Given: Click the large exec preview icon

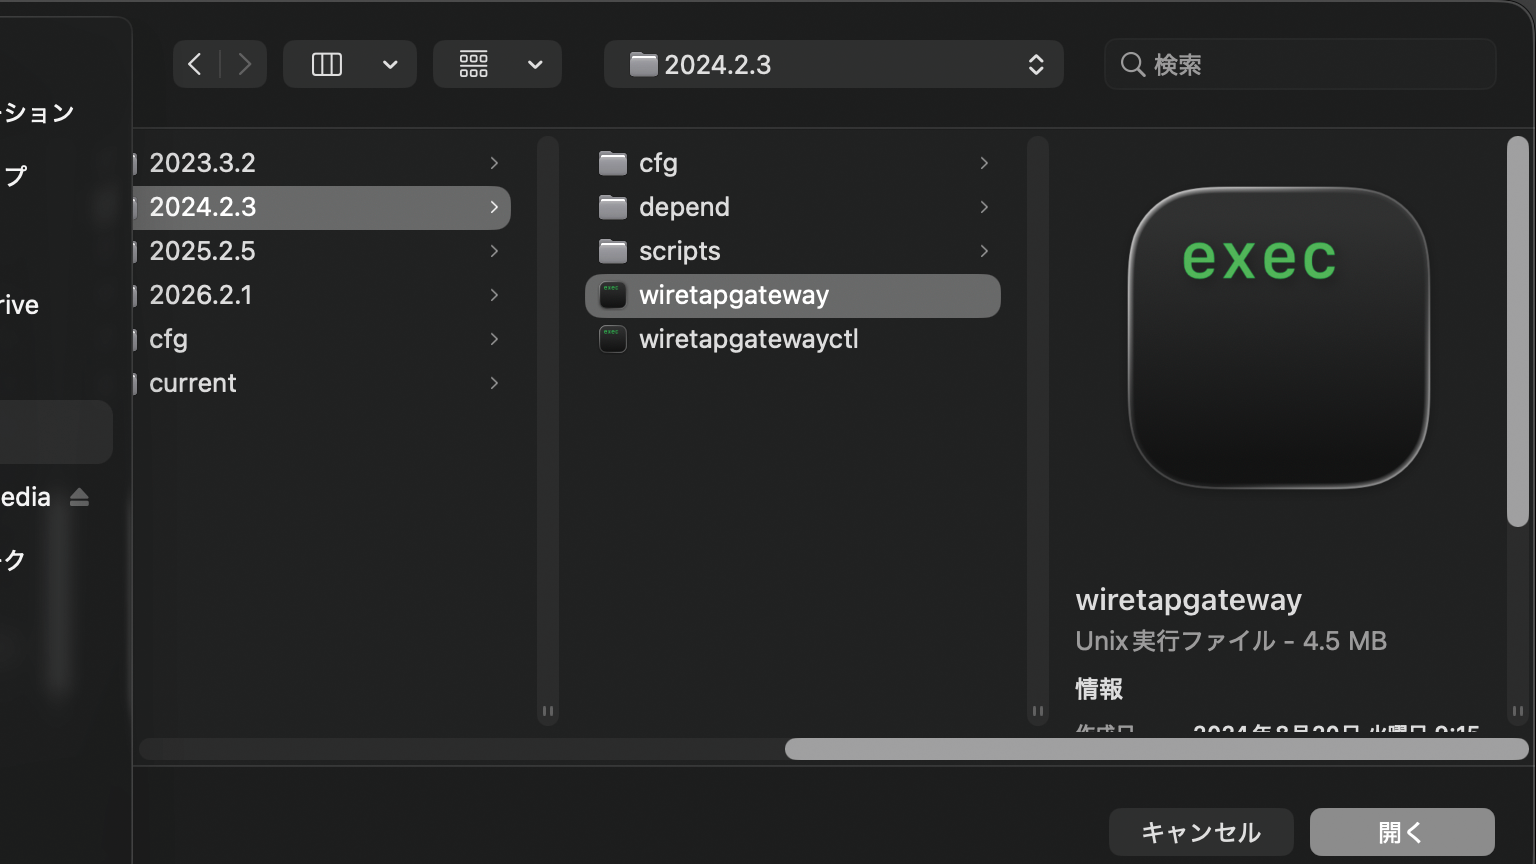Looking at the screenshot, I should [x=1278, y=337].
